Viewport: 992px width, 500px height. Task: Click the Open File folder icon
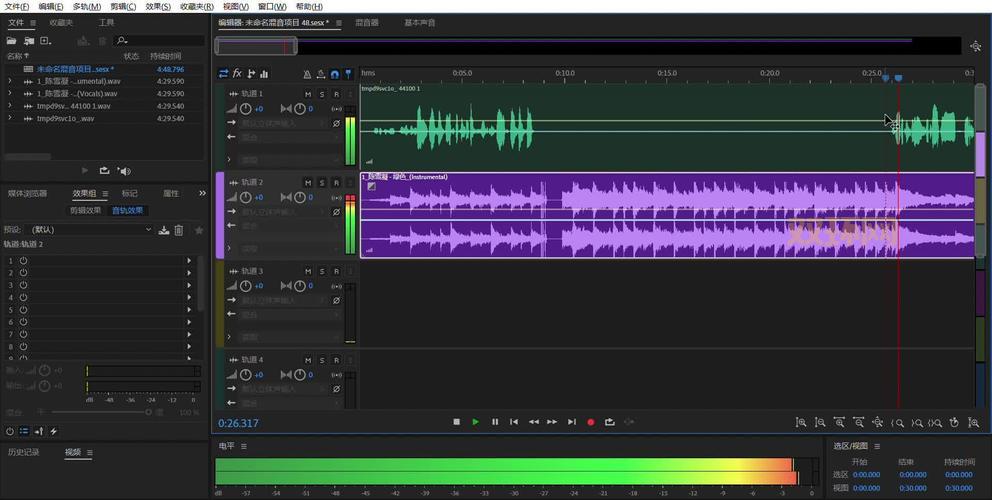(x=11, y=41)
